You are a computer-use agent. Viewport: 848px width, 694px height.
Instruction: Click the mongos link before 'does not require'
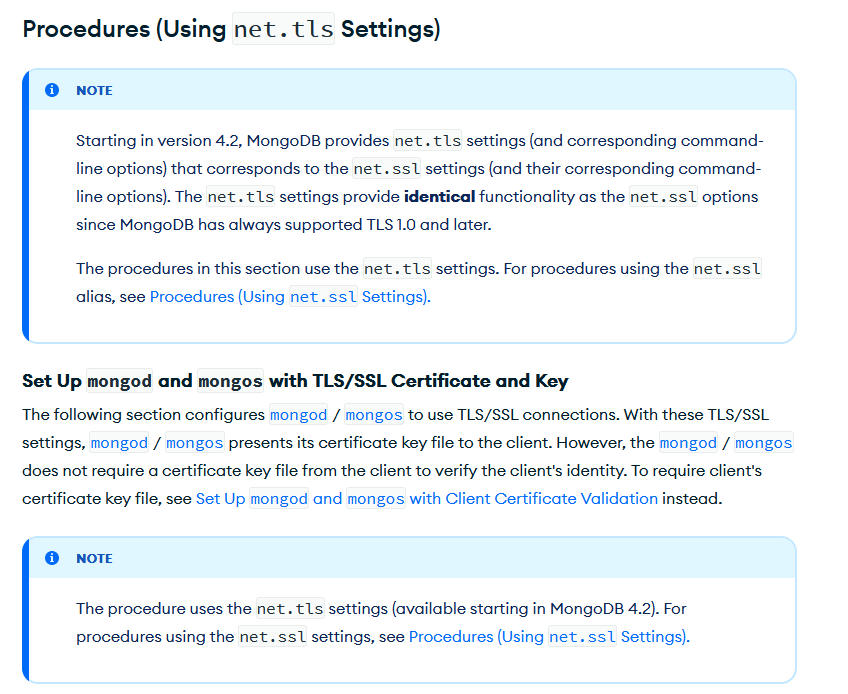tap(763, 442)
